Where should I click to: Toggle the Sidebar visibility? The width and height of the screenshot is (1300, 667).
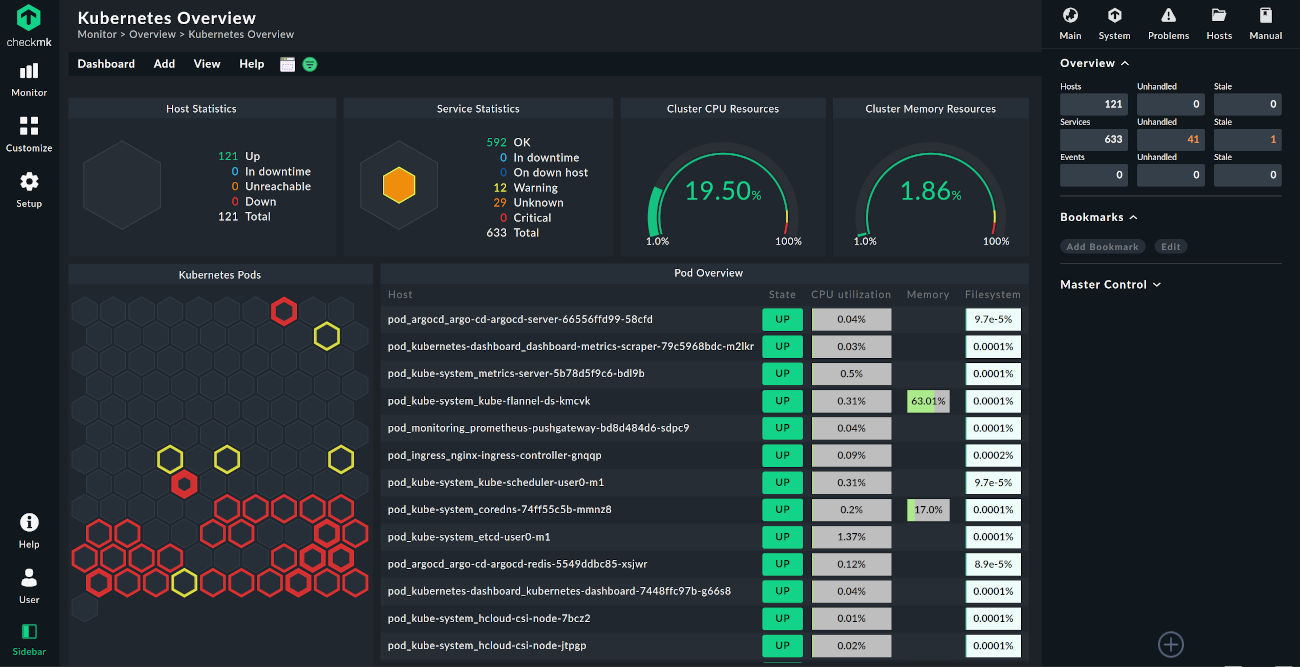29,639
